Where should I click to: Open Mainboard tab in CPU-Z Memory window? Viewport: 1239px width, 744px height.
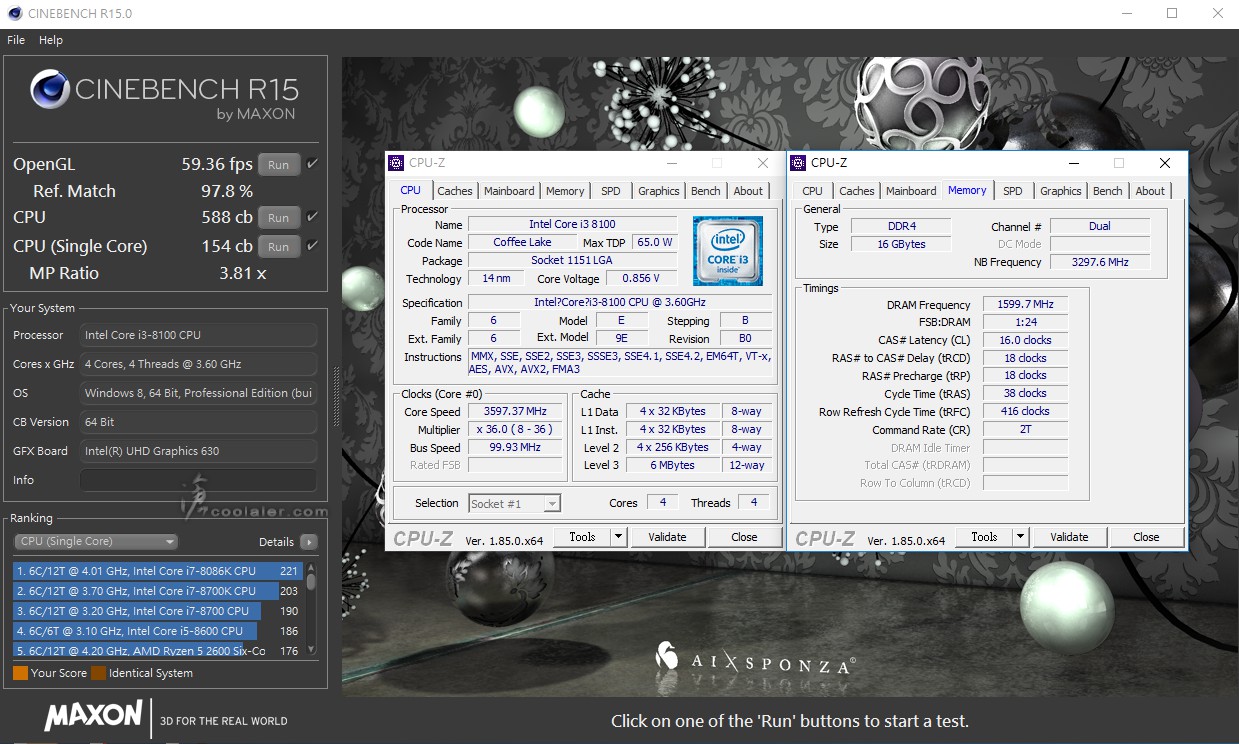coord(911,191)
